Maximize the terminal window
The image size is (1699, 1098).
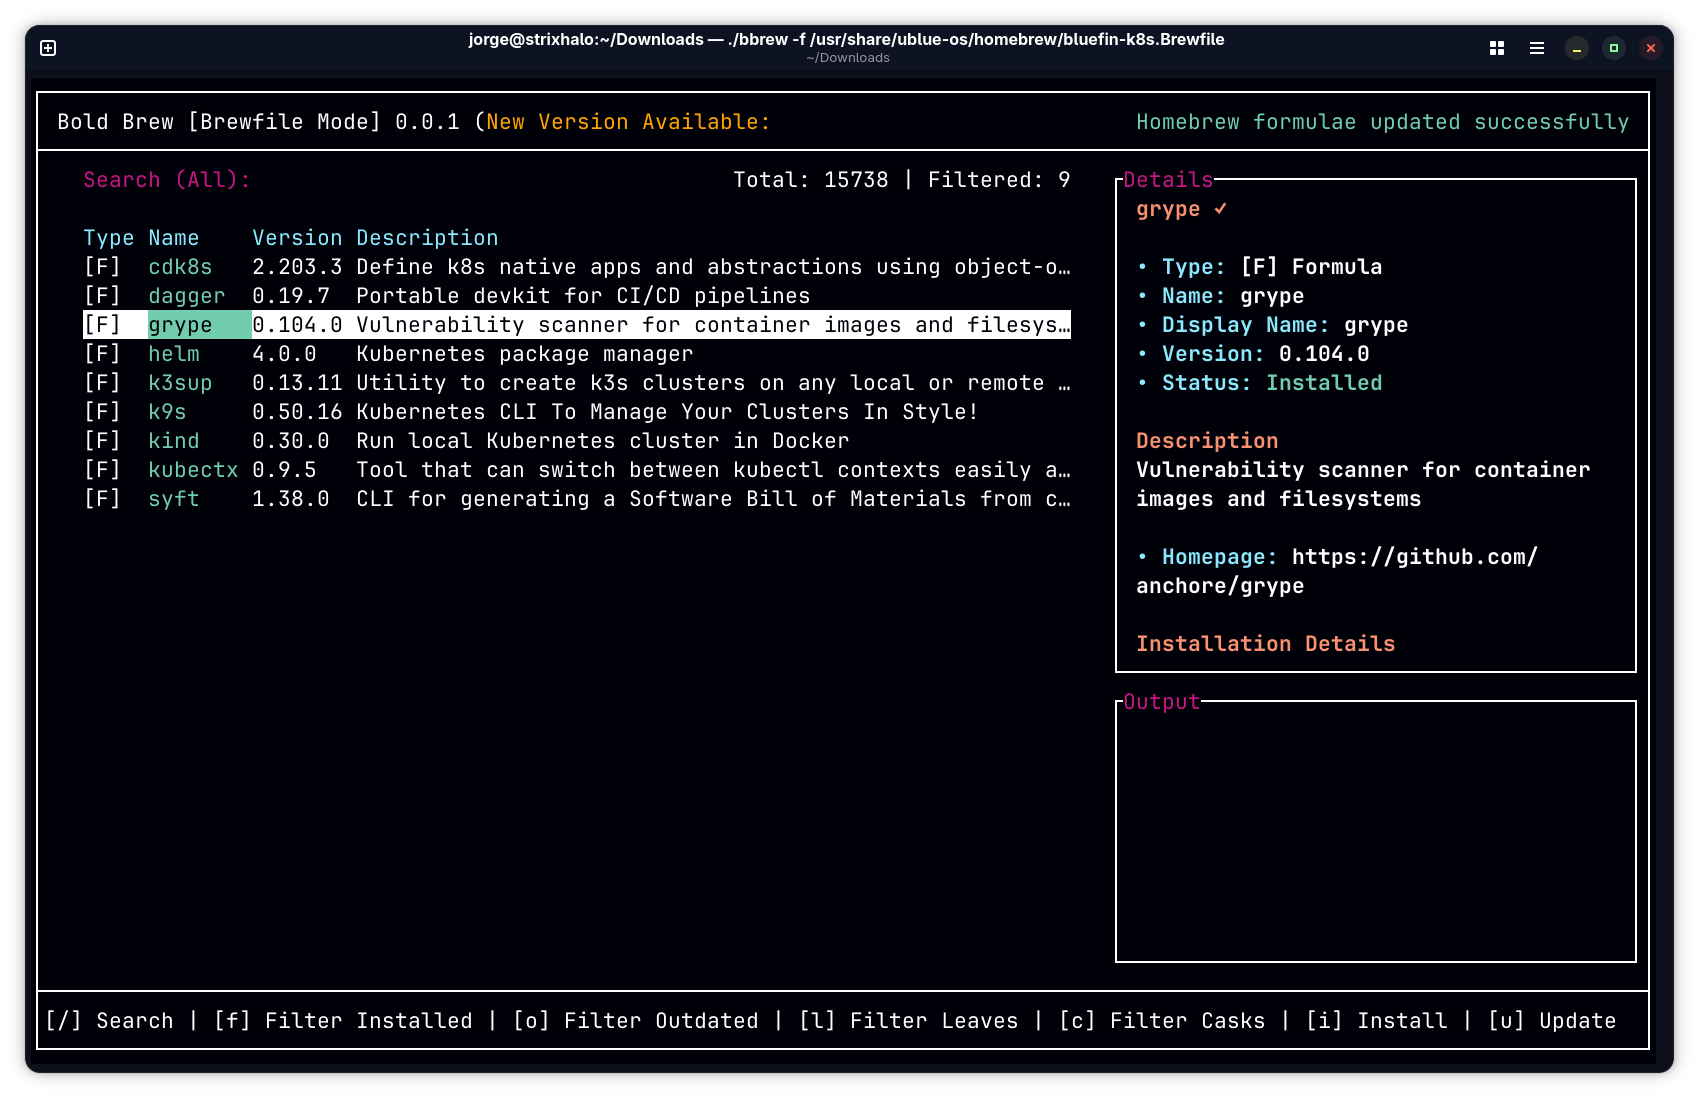(1613, 48)
